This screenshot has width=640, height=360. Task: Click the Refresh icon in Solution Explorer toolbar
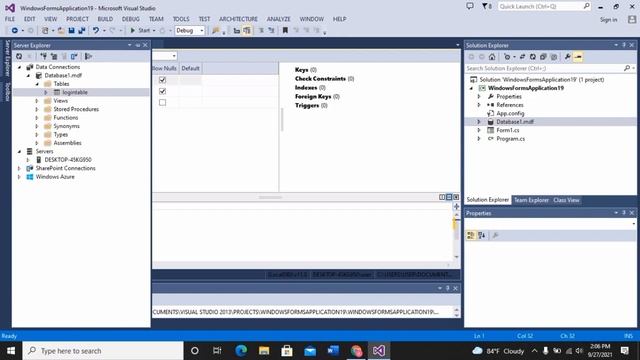pos(533,57)
